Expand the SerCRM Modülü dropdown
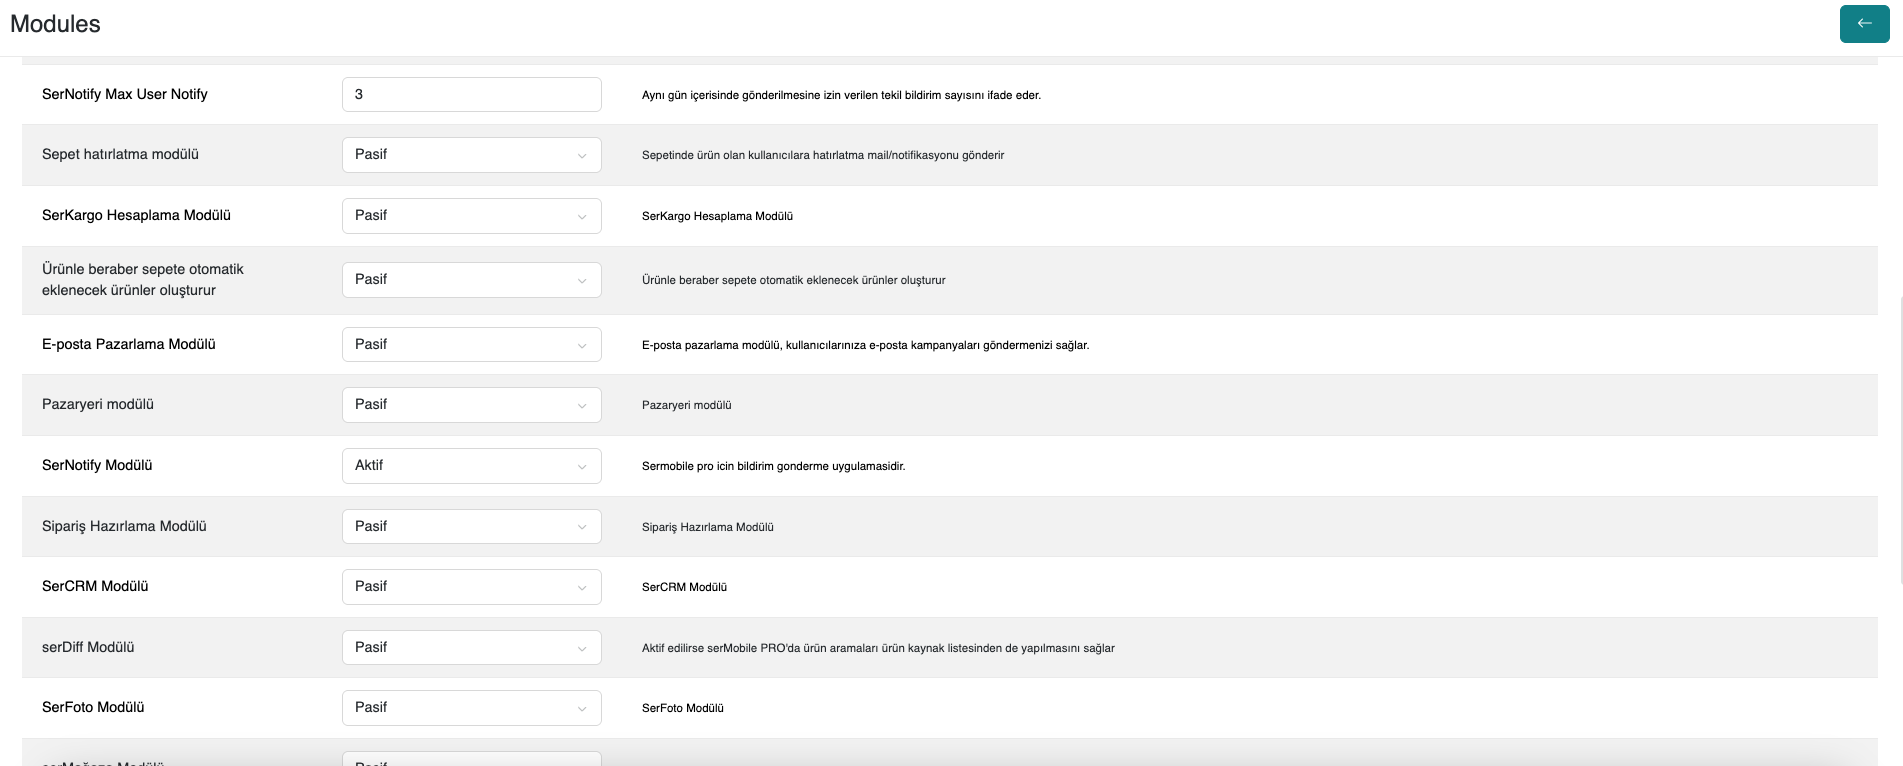Viewport: 1903px width, 766px height. (x=471, y=587)
